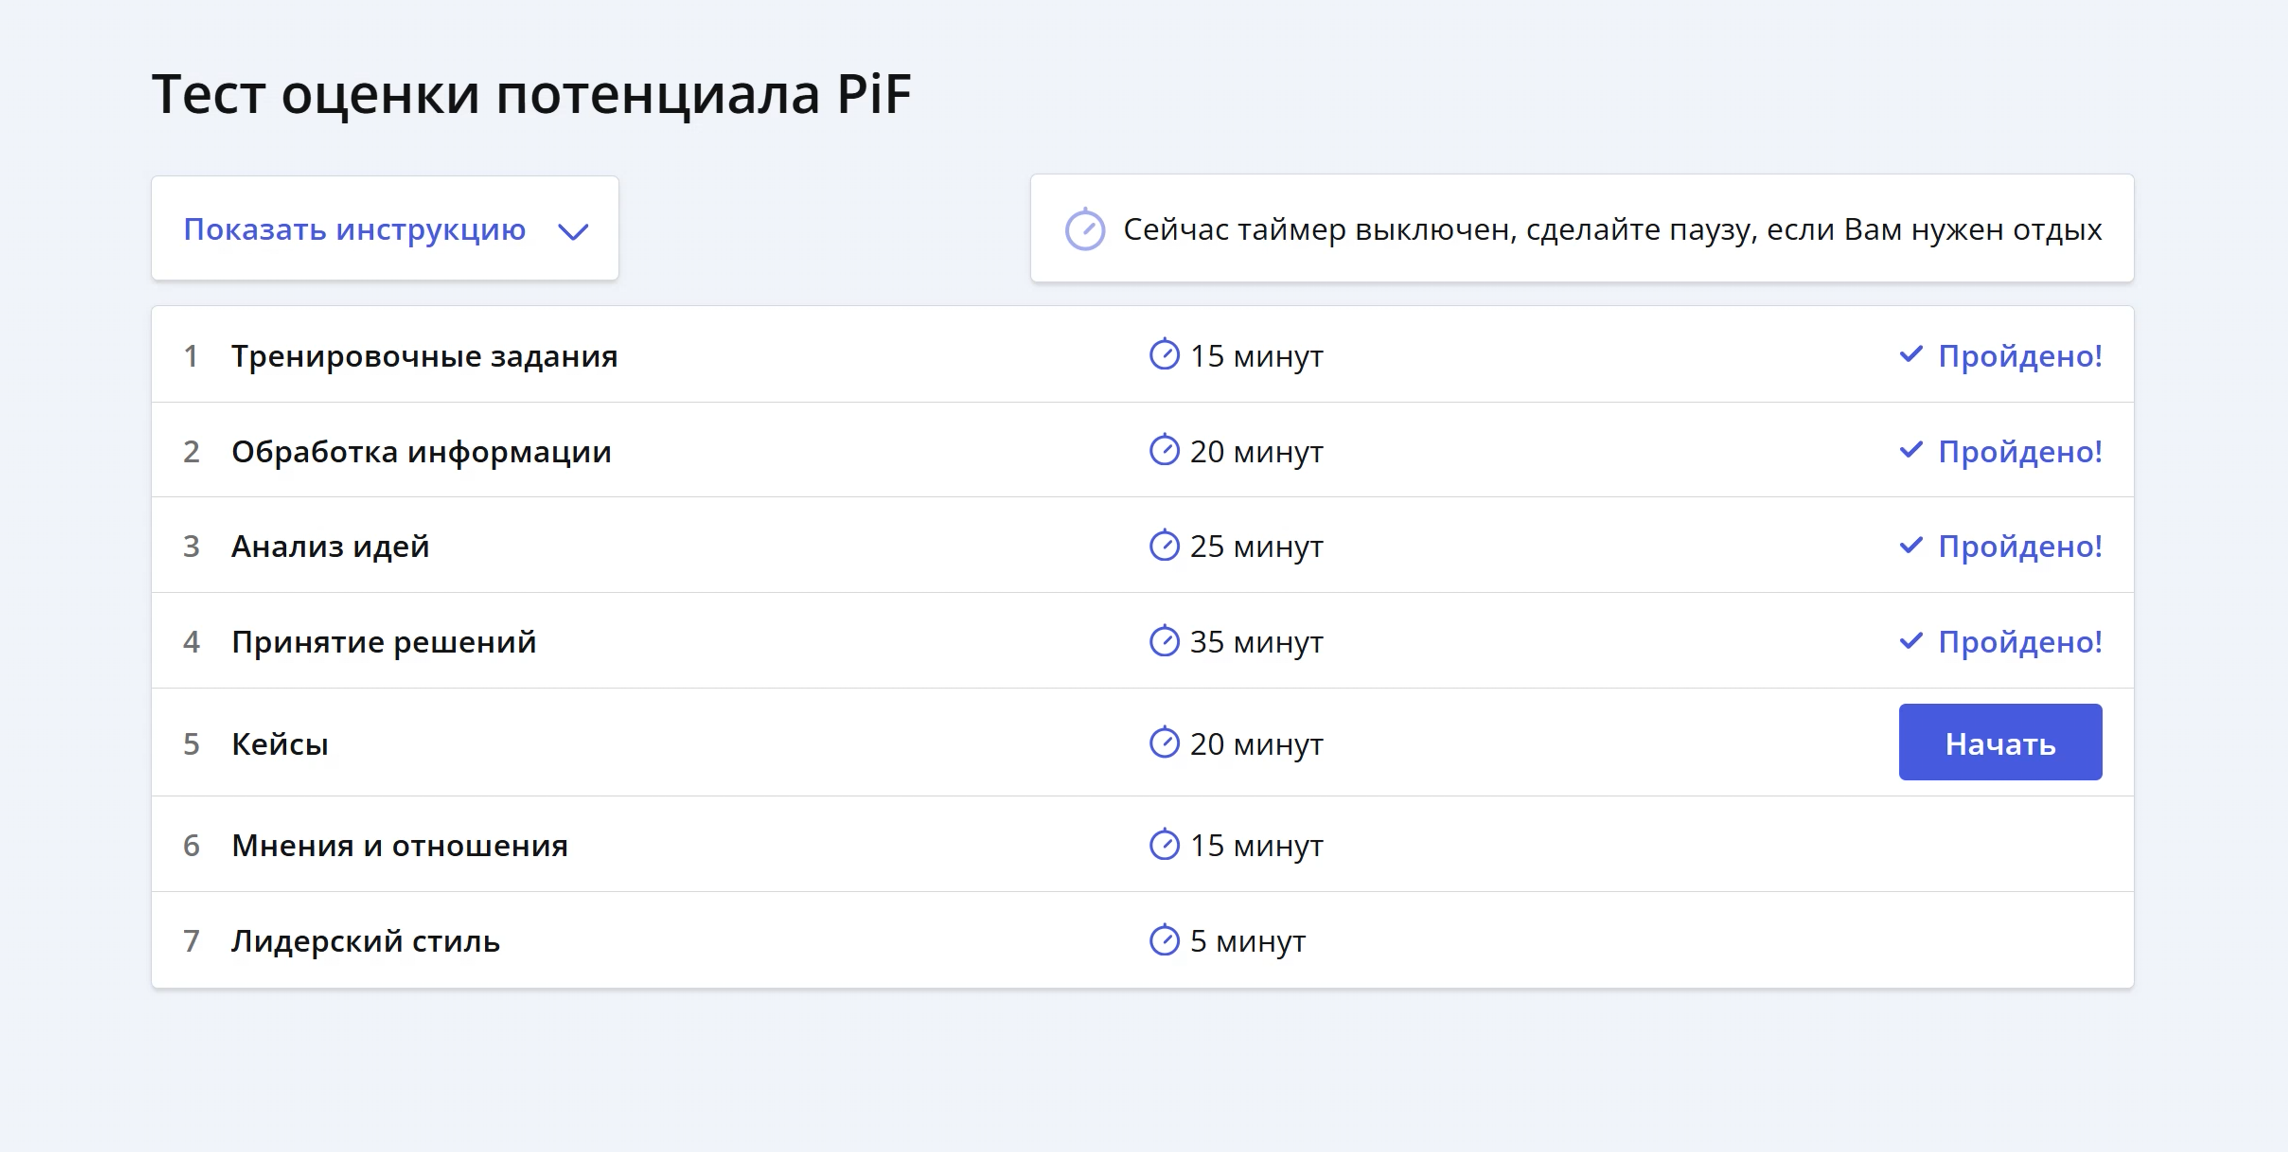The height and width of the screenshot is (1152, 2288).
Task: Click the clock icon beside 5 минут
Action: [x=1164, y=940]
